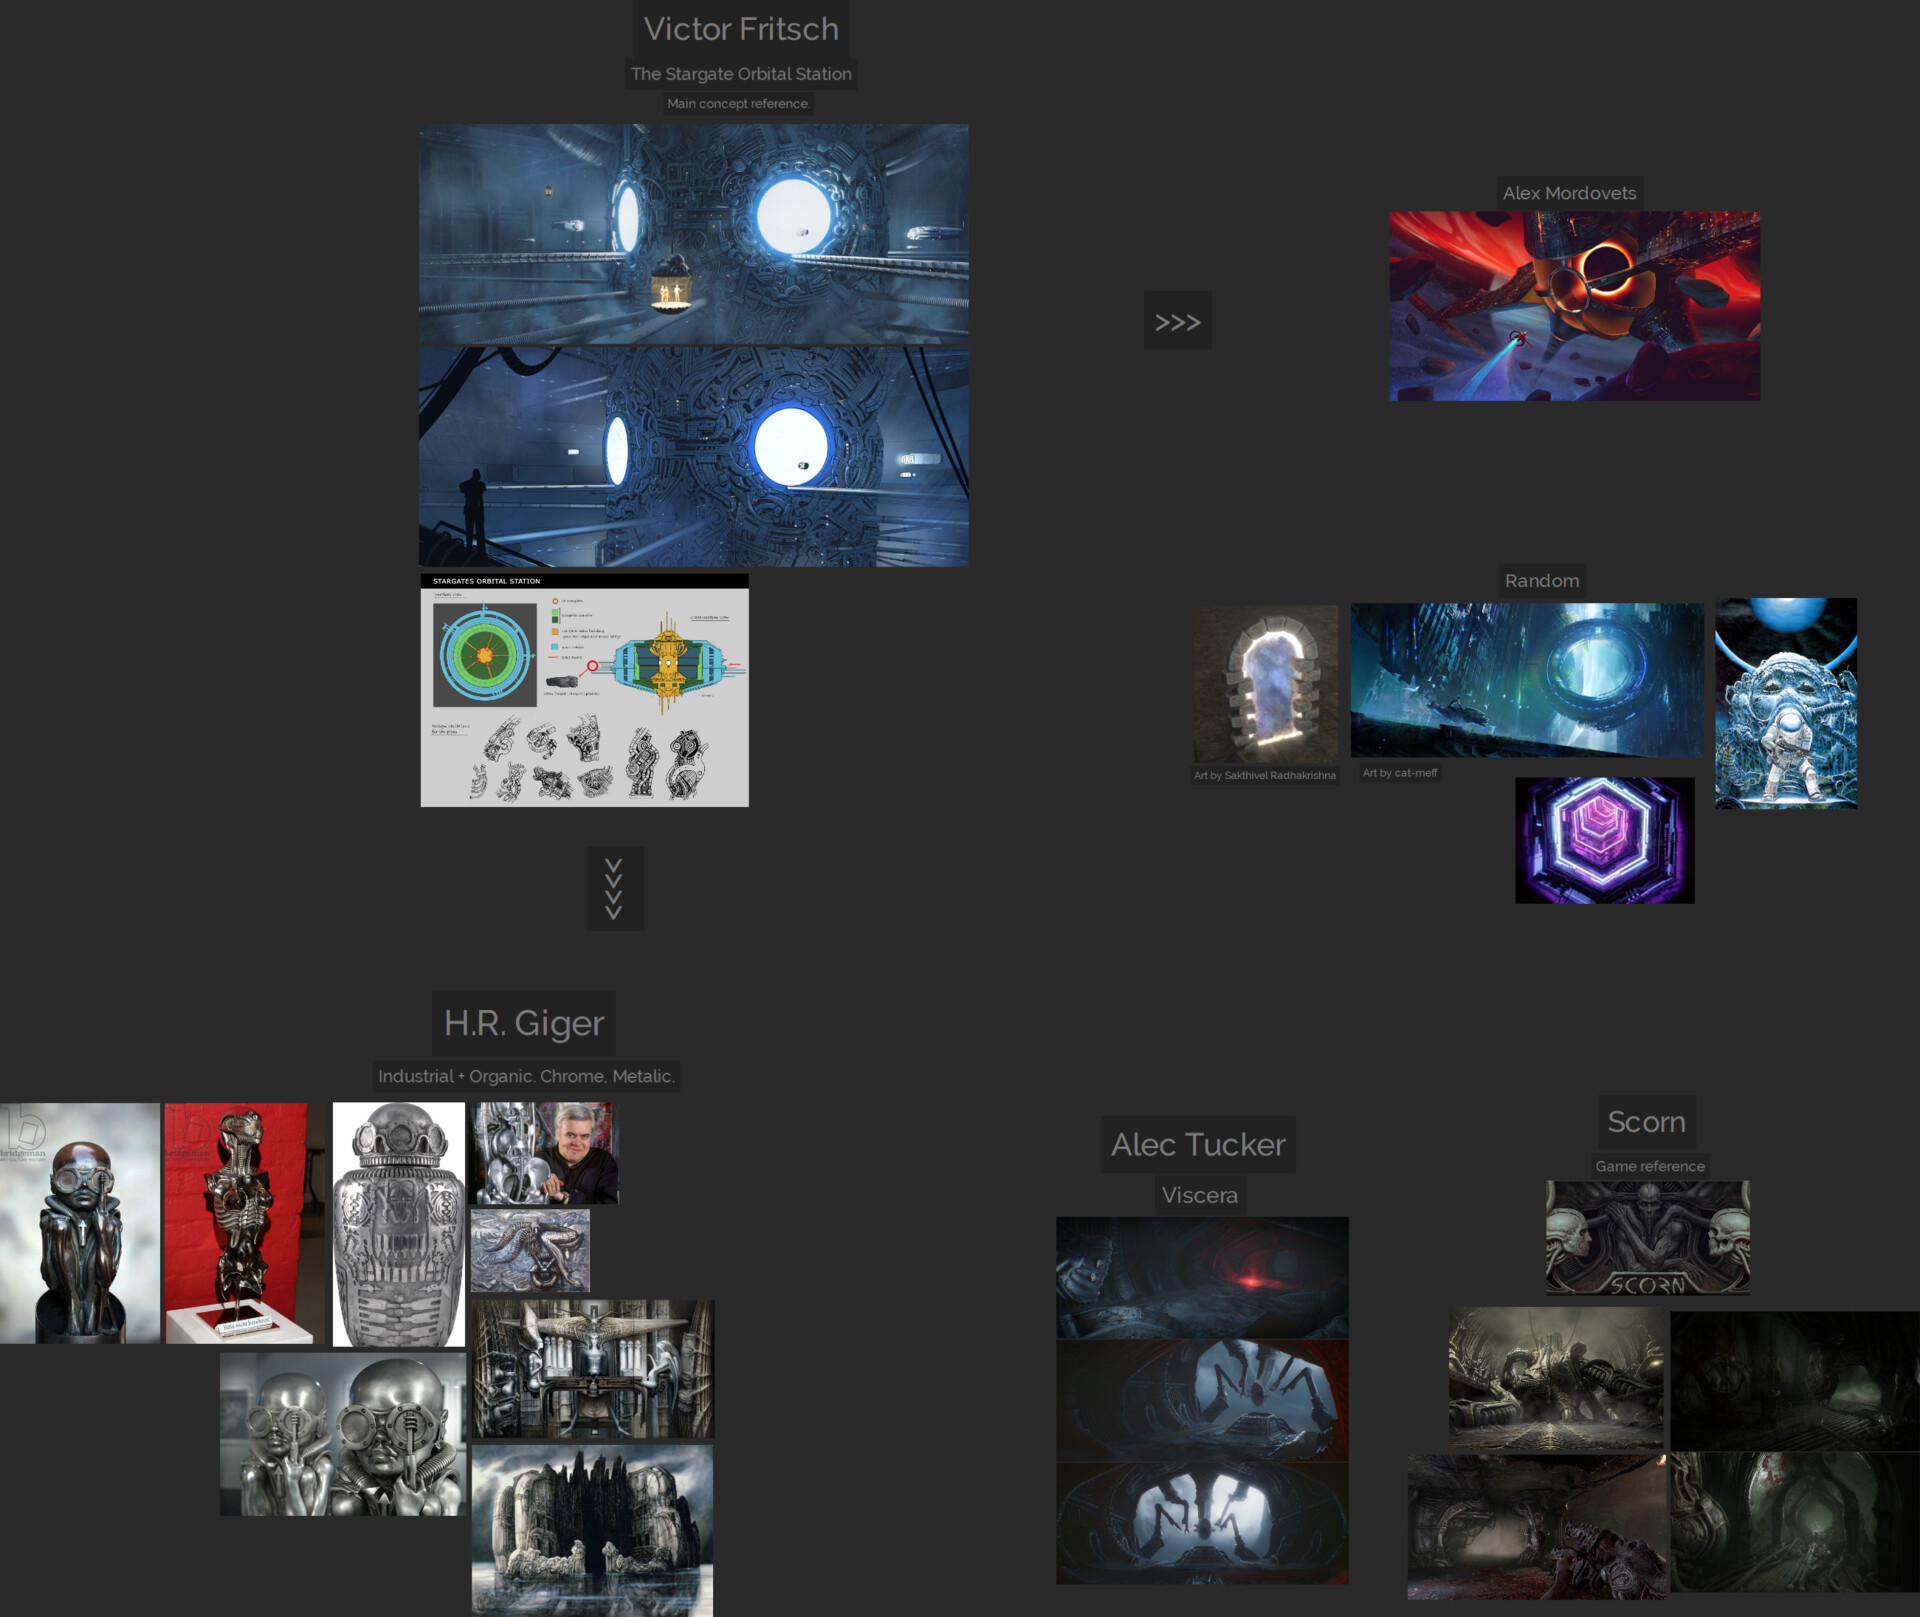
Task: Select two chrome goggled heads photo
Action: (343, 1434)
